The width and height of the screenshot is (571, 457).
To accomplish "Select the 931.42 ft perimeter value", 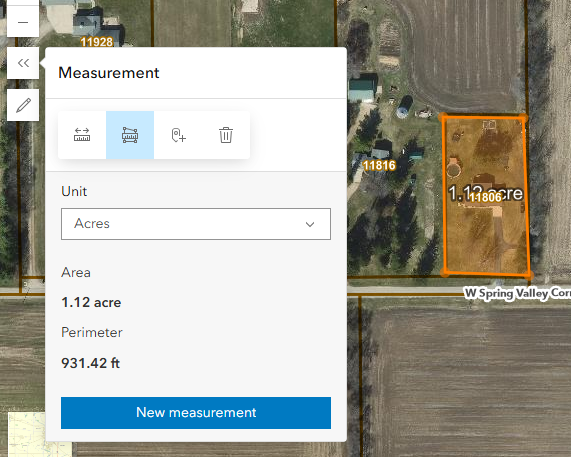I will 90,363.
